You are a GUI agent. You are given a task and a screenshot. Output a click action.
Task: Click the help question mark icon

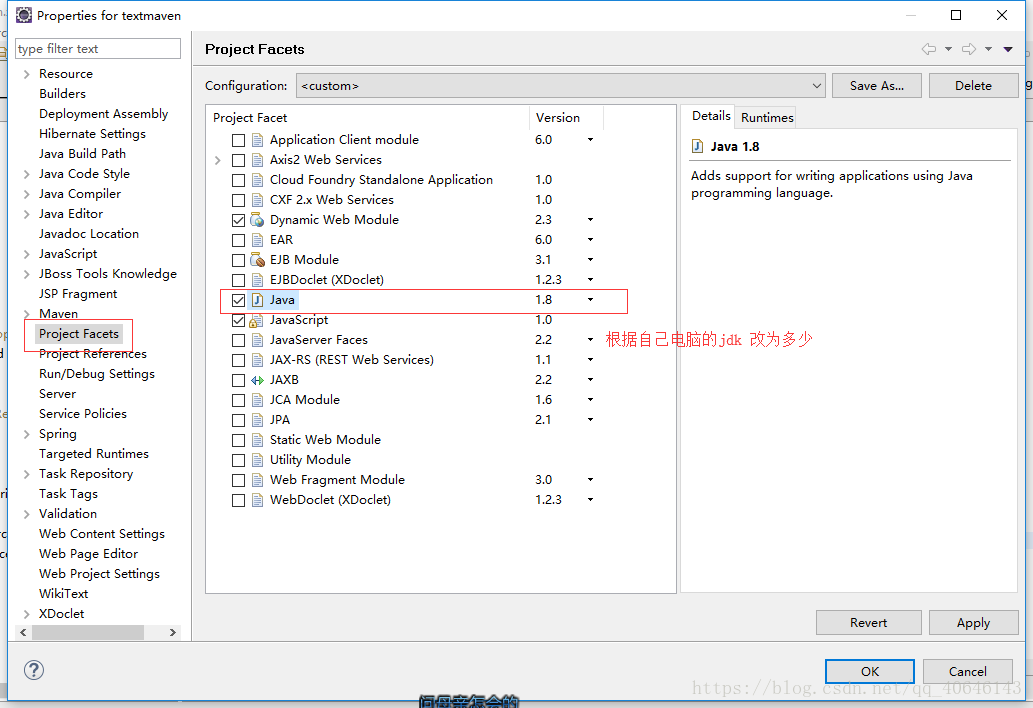(34, 670)
